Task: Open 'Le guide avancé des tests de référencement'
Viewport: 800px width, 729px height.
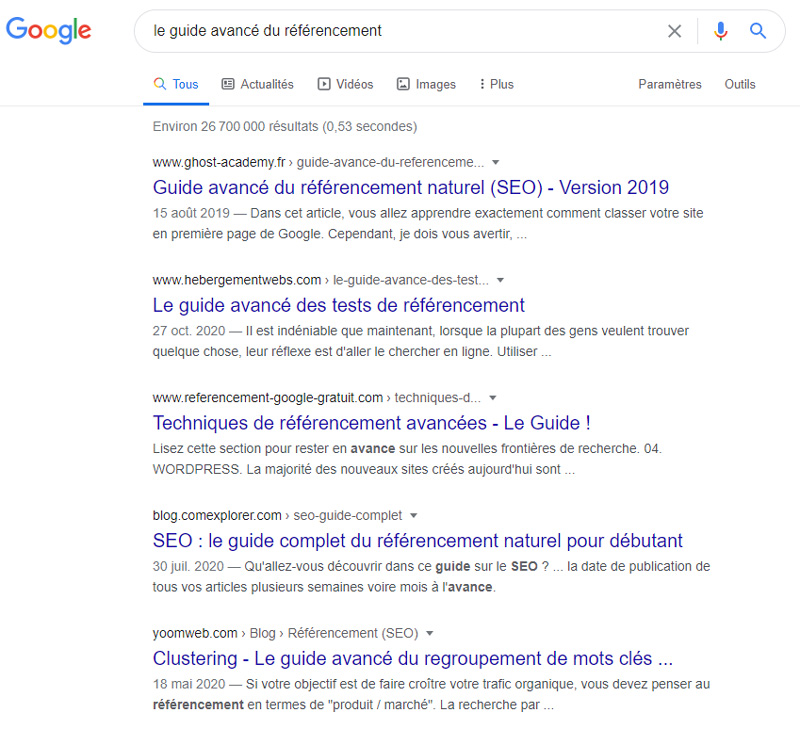Action: [x=339, y=305]
